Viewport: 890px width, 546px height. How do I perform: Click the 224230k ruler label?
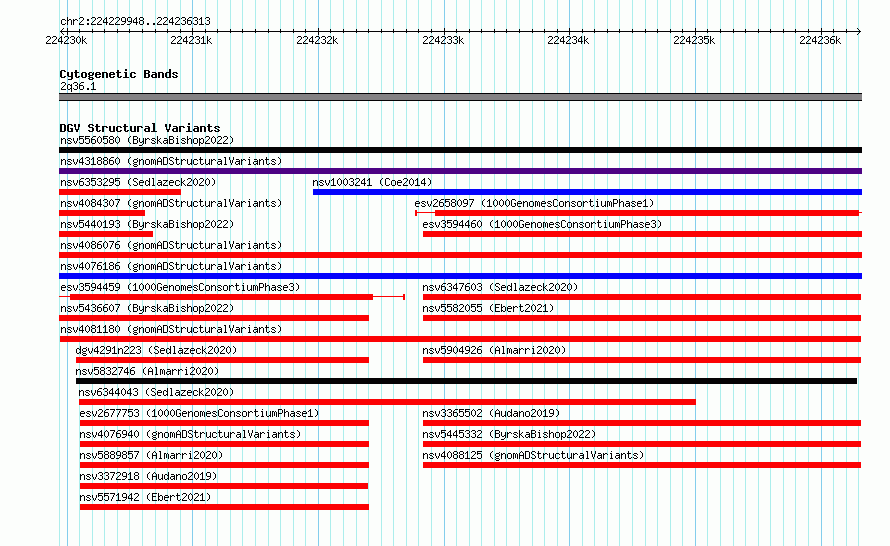click(66, 40)
